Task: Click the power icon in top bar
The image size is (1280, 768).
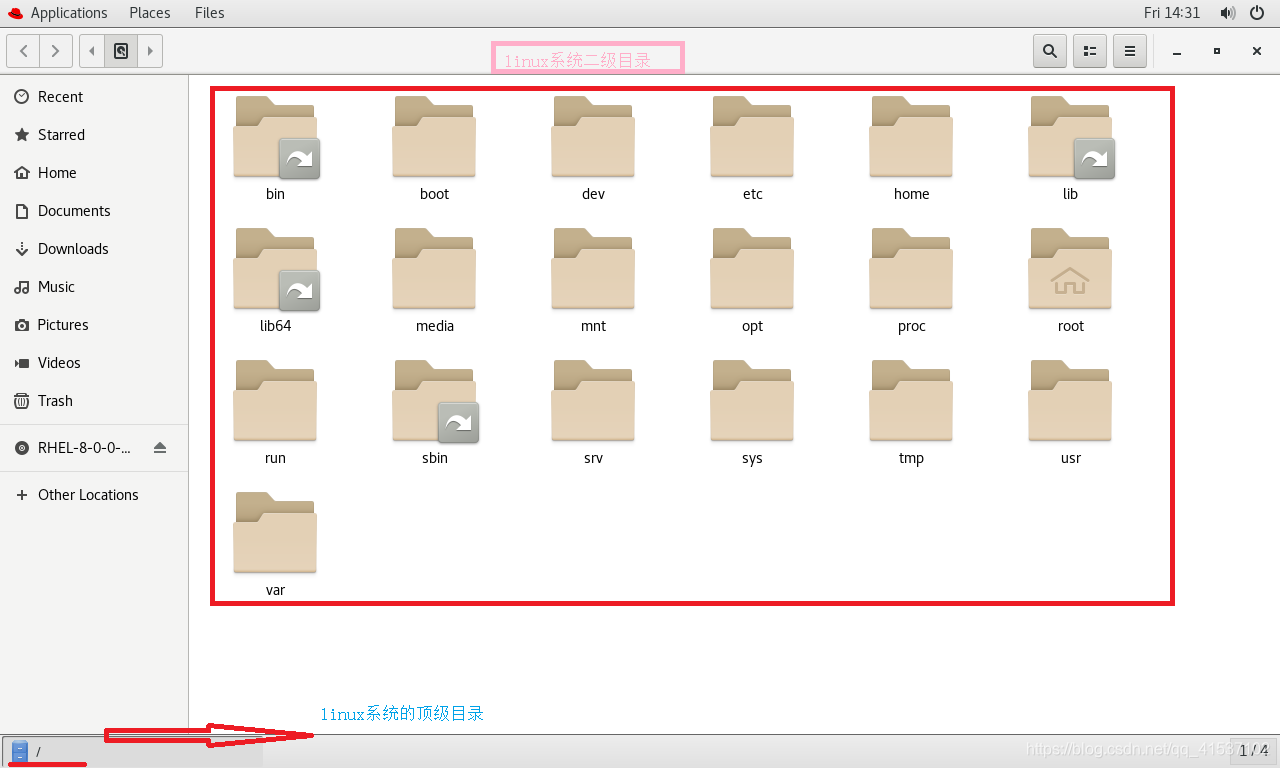Action: 1257,13
